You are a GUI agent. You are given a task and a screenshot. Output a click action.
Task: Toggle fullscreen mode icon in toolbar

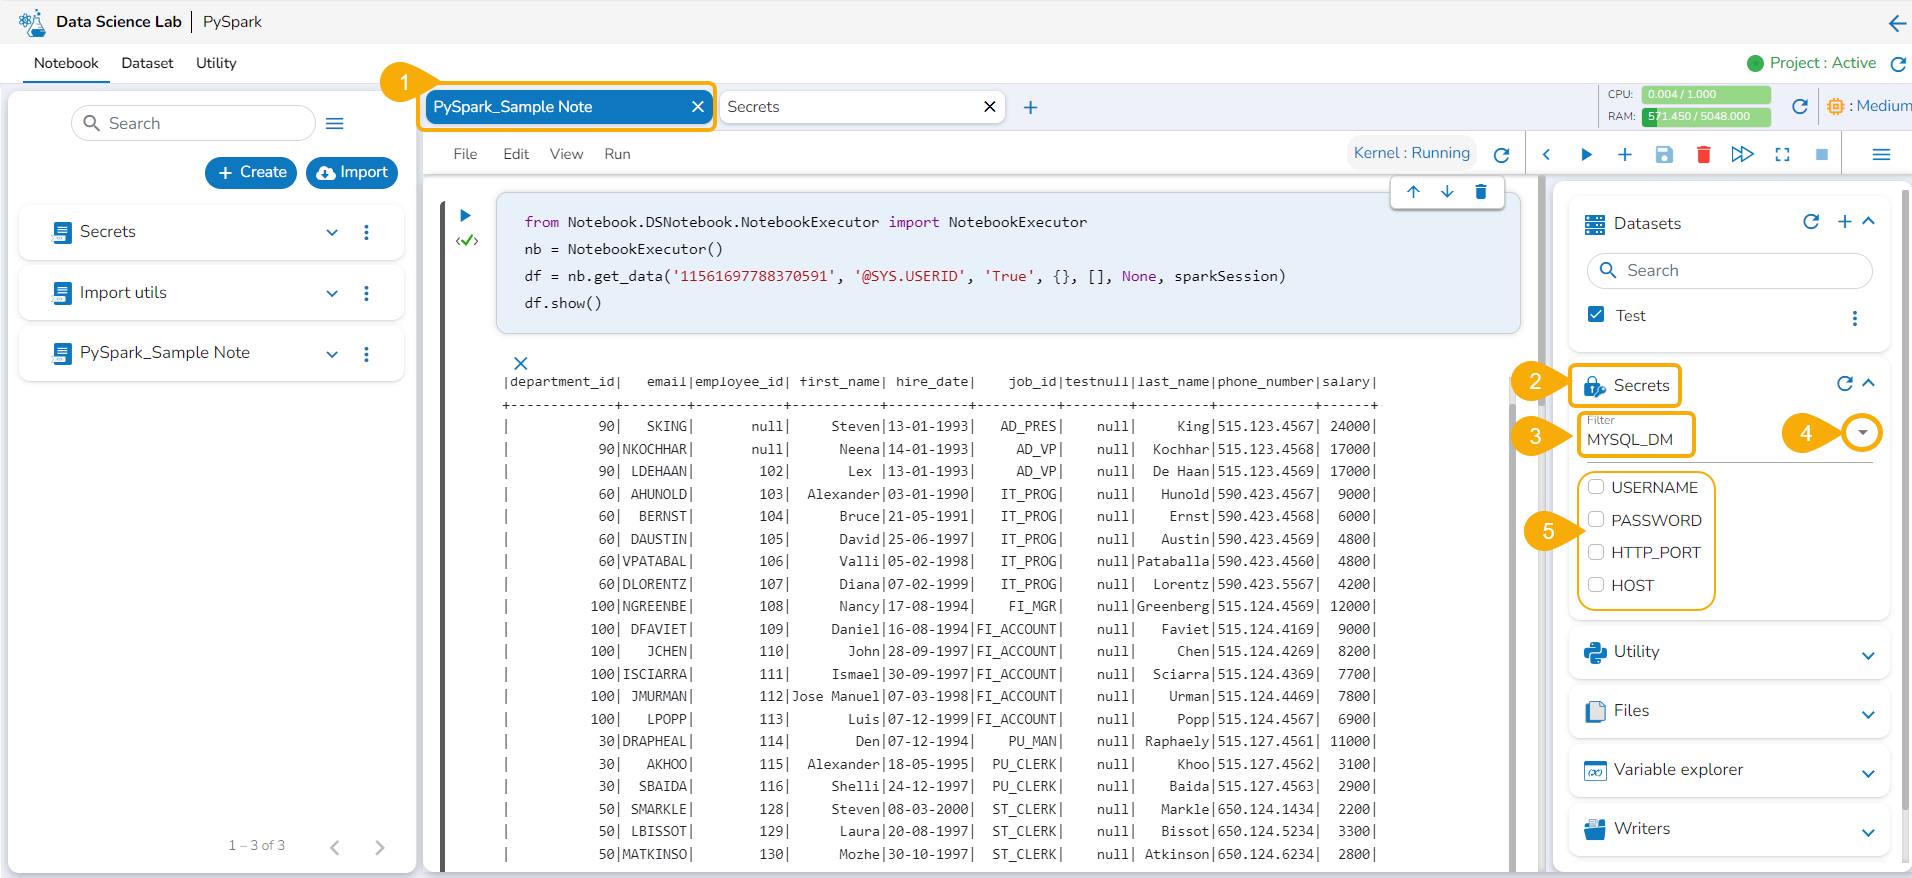coord(1782,154)
